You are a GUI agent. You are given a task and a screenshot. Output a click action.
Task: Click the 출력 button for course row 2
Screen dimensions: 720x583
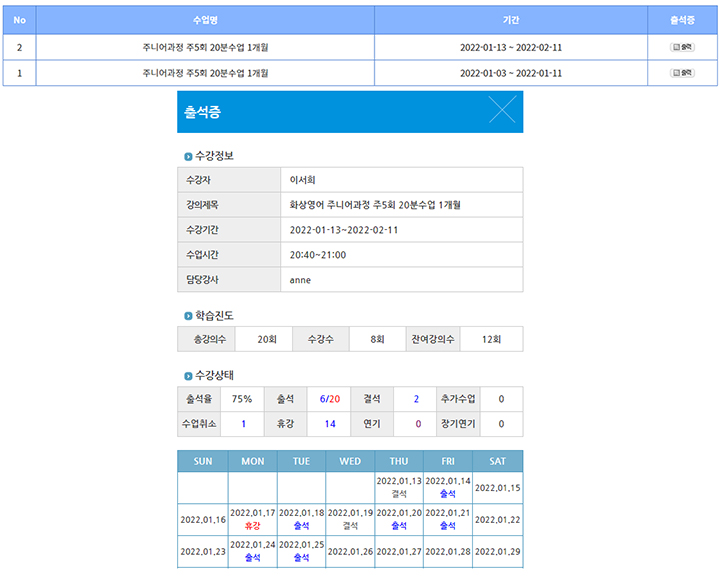683,47
